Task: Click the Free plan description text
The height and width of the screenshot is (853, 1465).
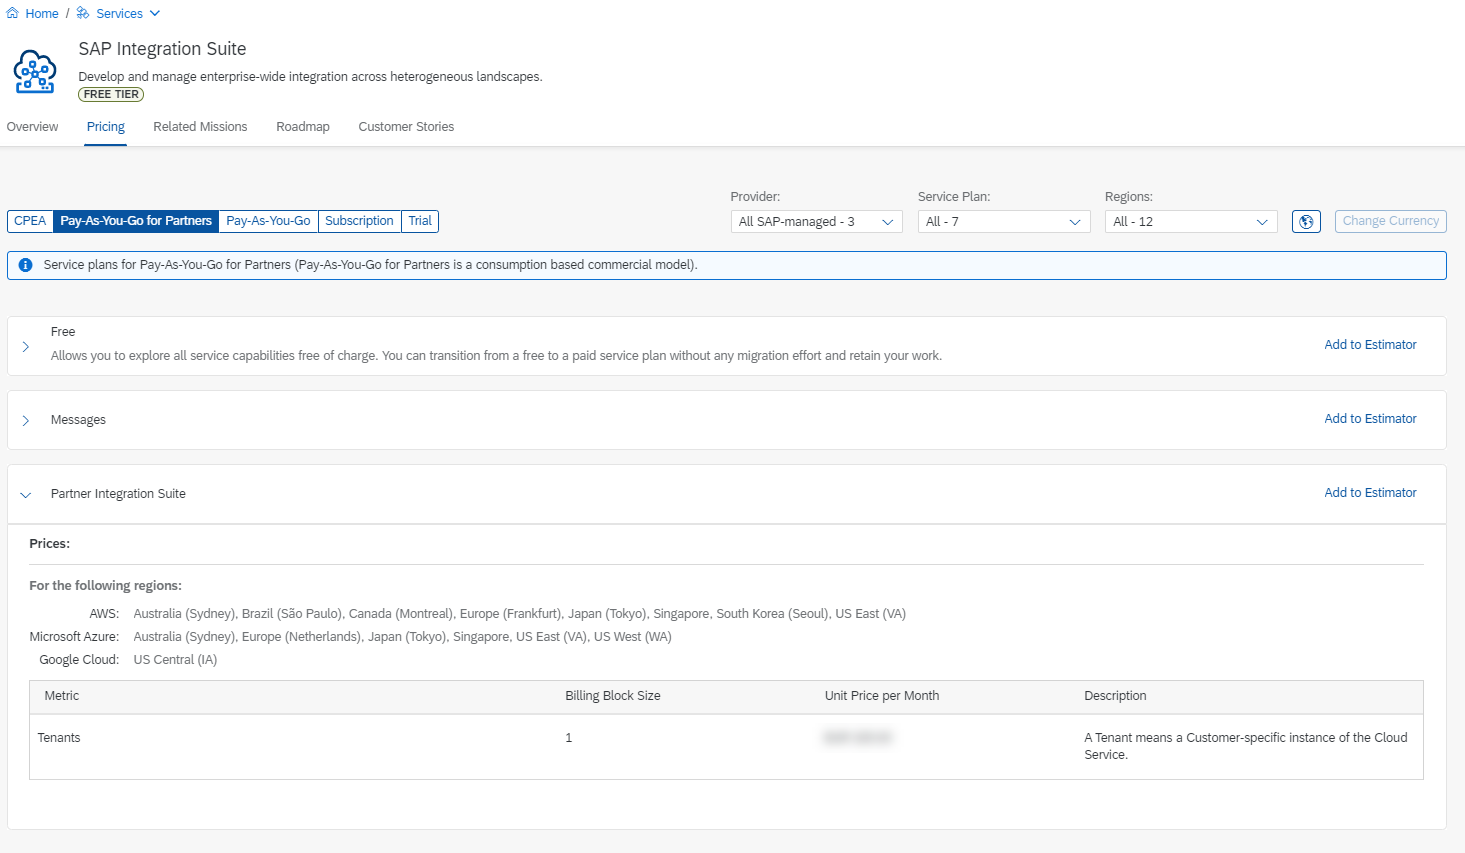Action: 496,356
